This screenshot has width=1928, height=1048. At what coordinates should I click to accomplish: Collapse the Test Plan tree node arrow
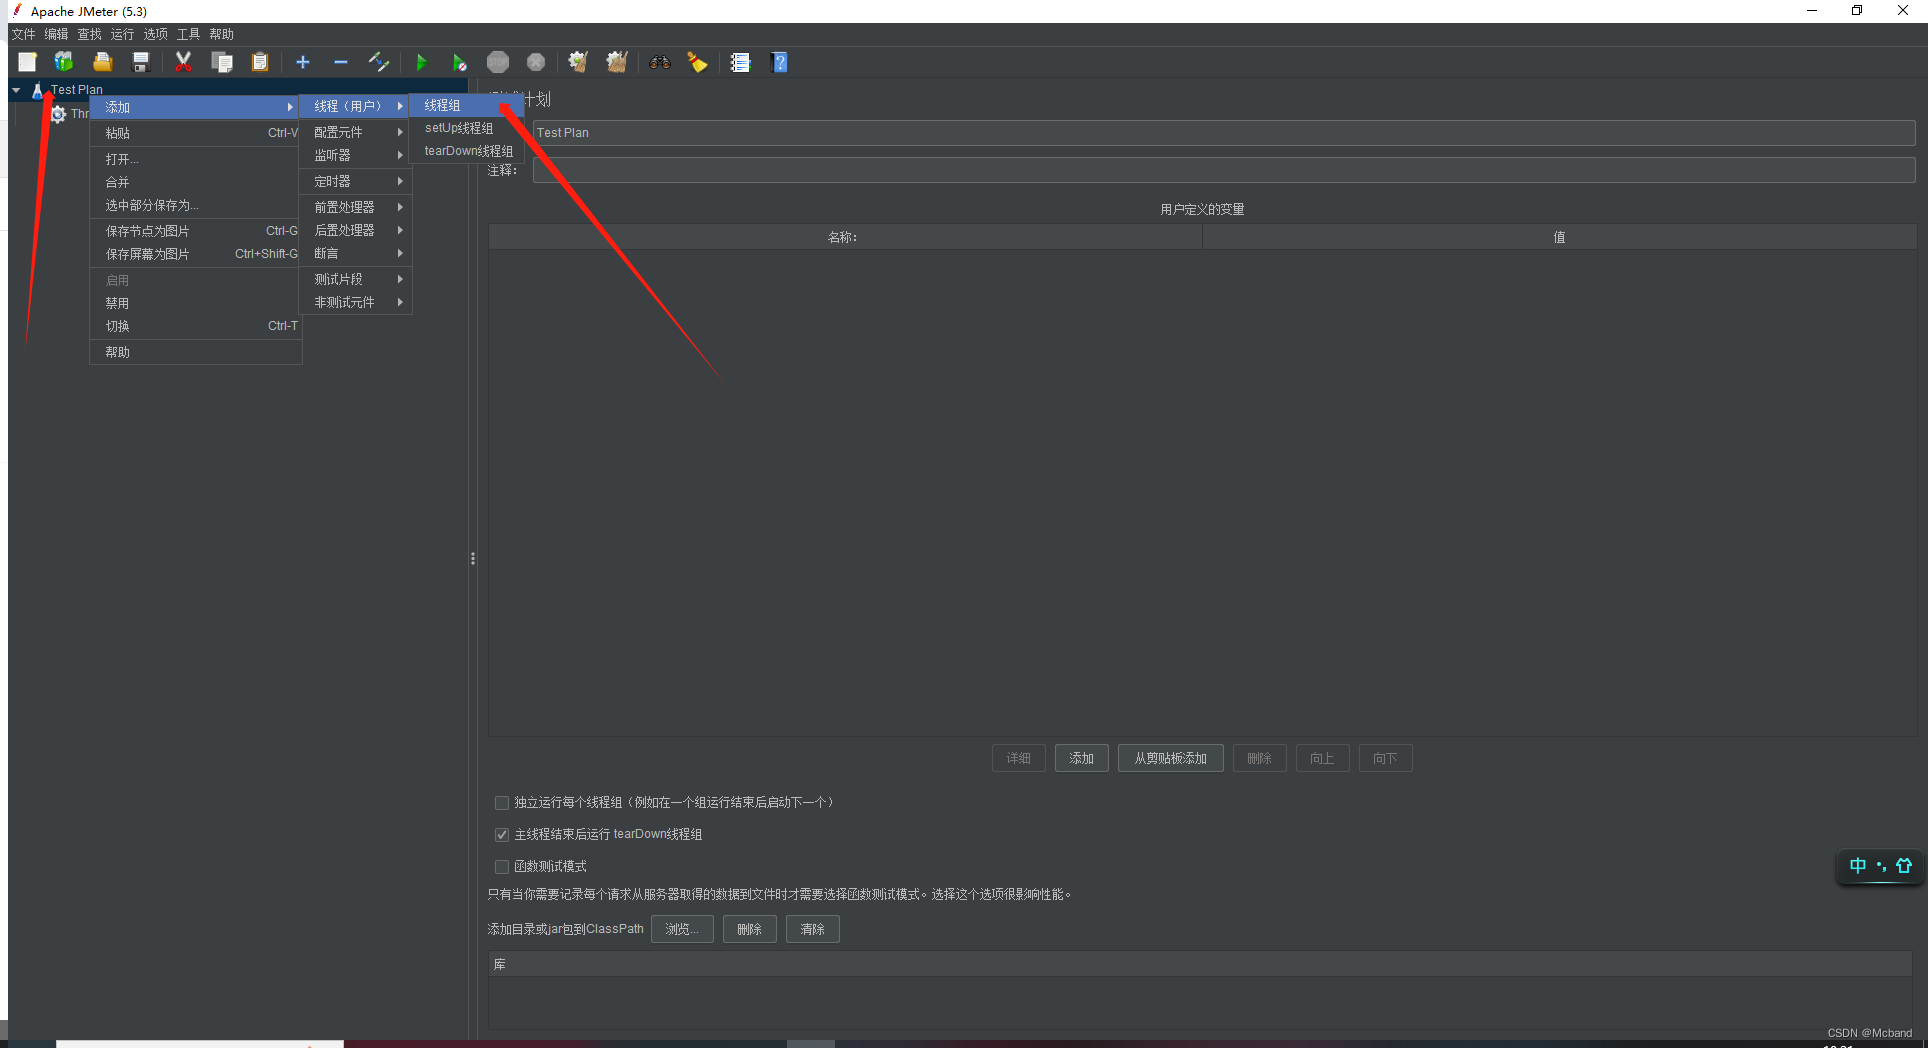[16, 90]
